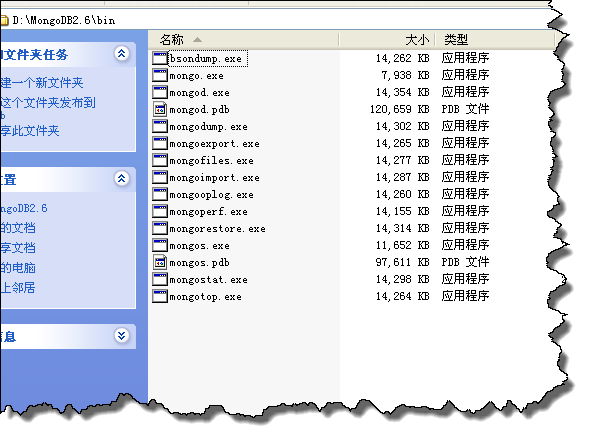Screen dimensions: 592x440
Task: Click the 14,354 KB size value
Action: pyautogui.click(x=402, y=92)
